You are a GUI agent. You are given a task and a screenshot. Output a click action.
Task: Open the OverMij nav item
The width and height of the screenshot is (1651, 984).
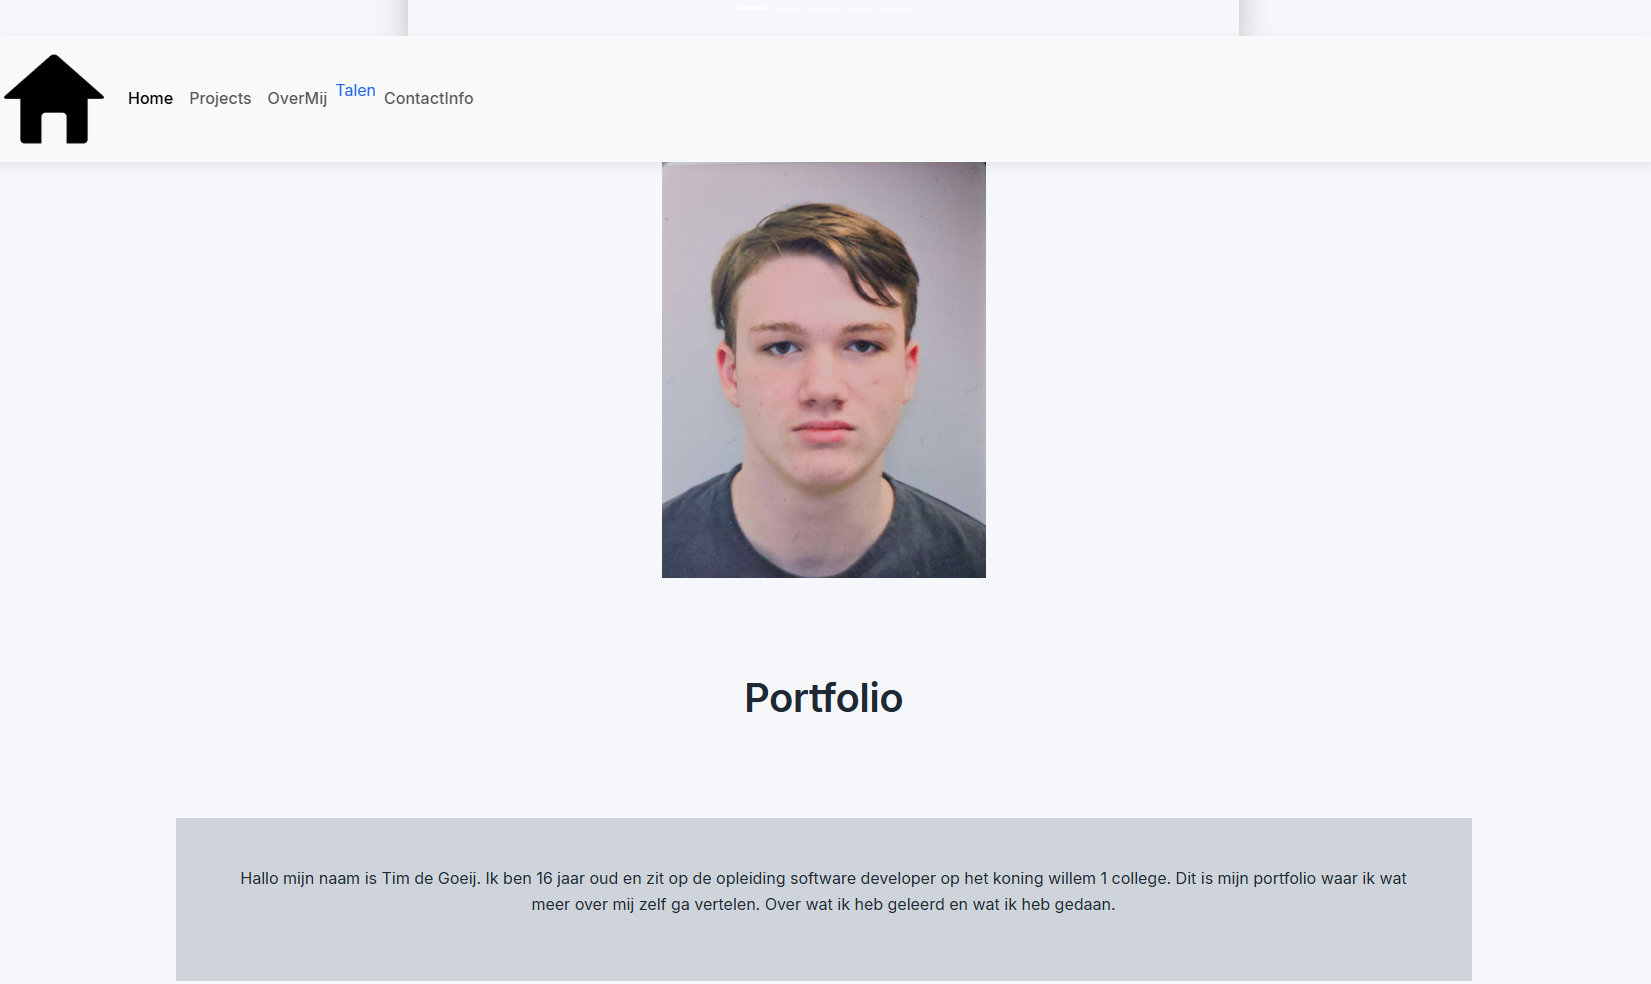click(297, 98)
